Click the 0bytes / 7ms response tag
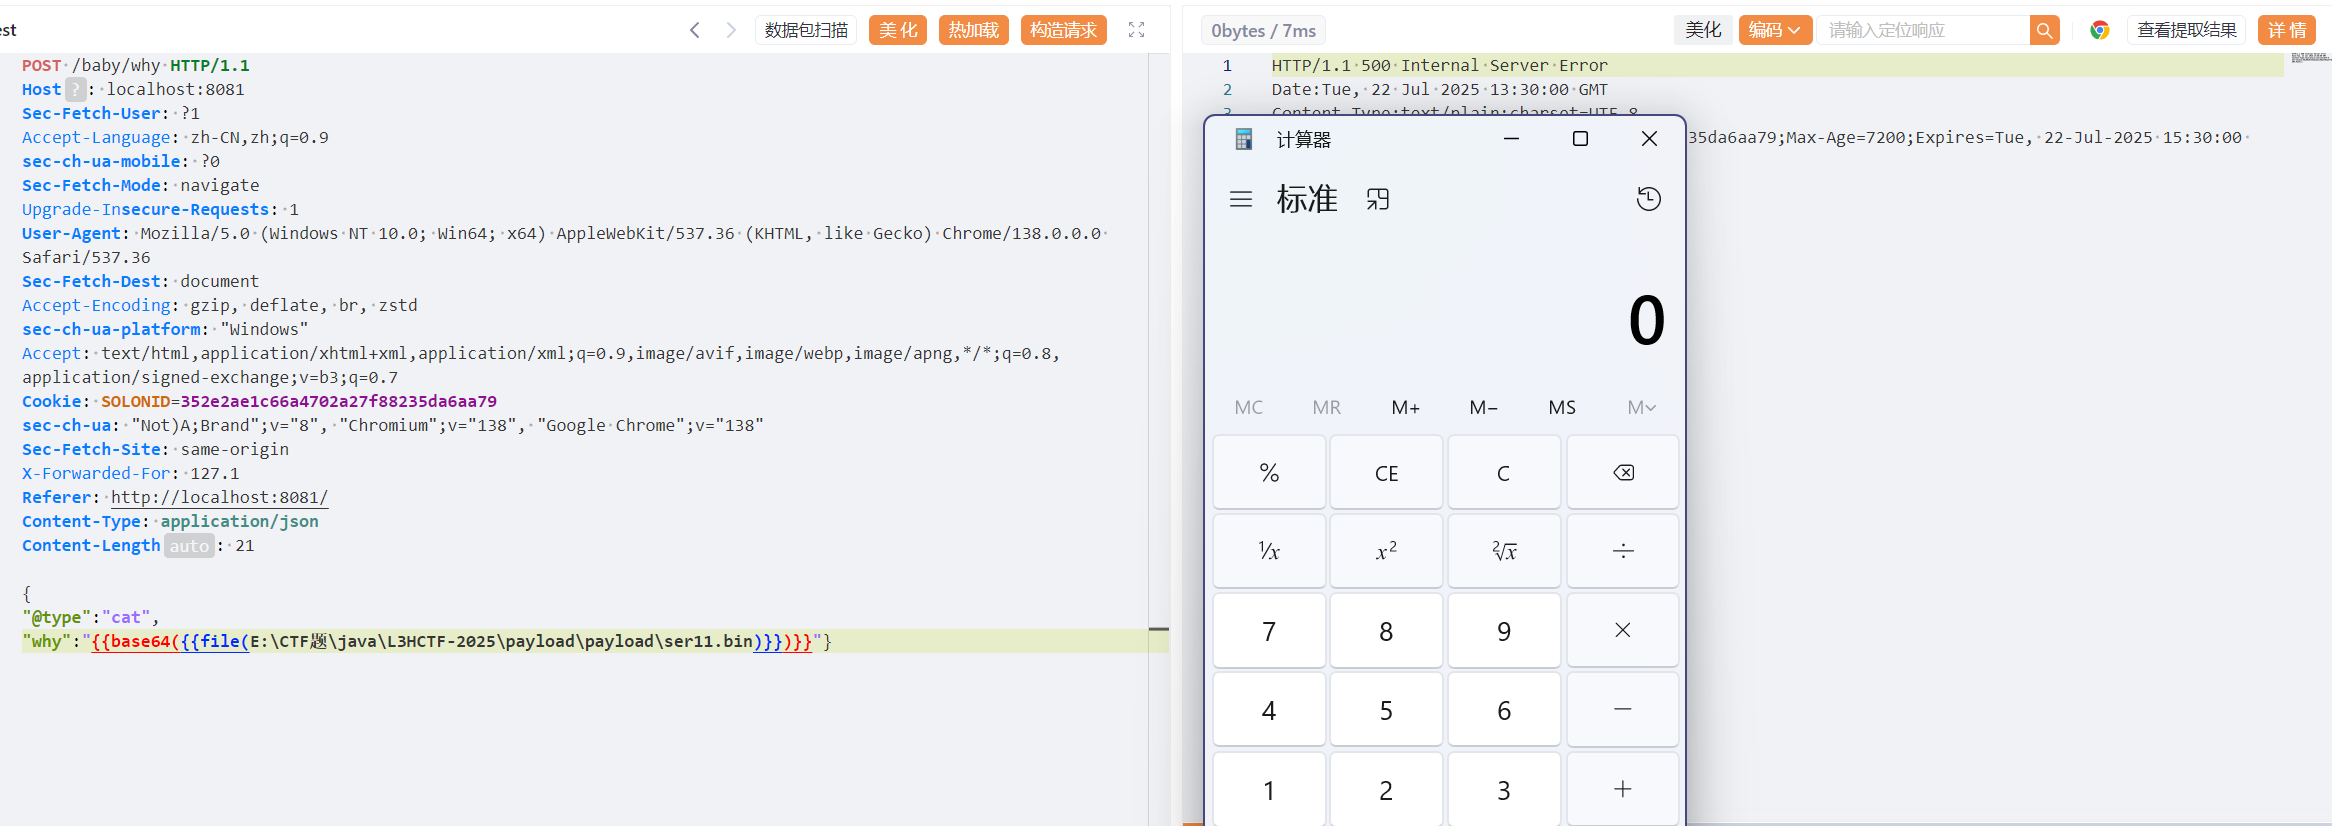 (x=1263, y=30)
